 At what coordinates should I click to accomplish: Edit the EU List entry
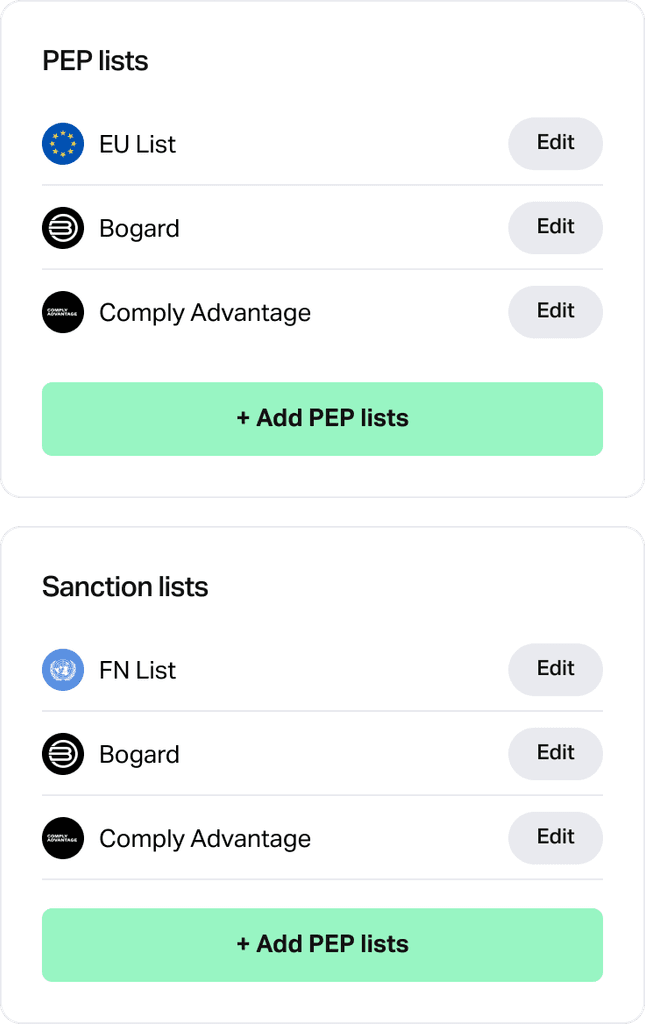point(556,144)
